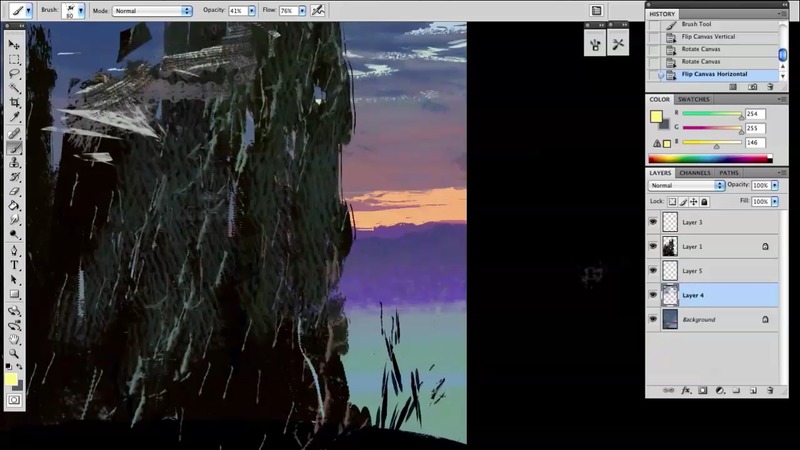Create new adjustment layer
The height and width of the screenshot is (450, 800).
[719, 391]
